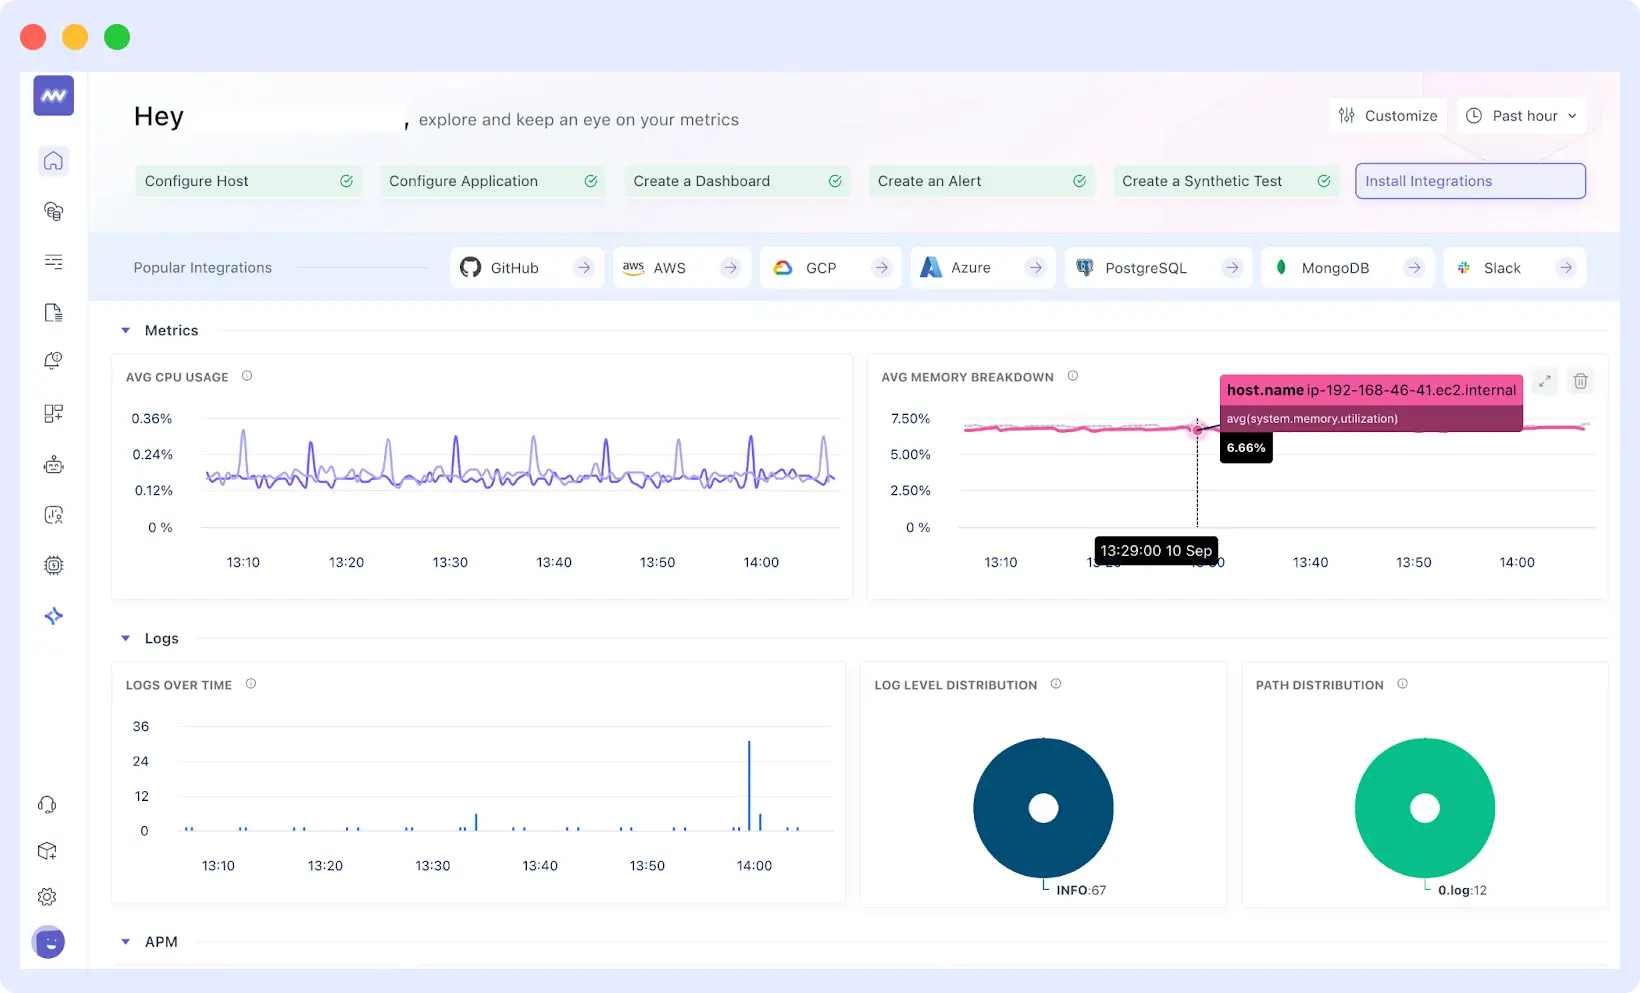Collapse the Metrics section

pos(125,330)
